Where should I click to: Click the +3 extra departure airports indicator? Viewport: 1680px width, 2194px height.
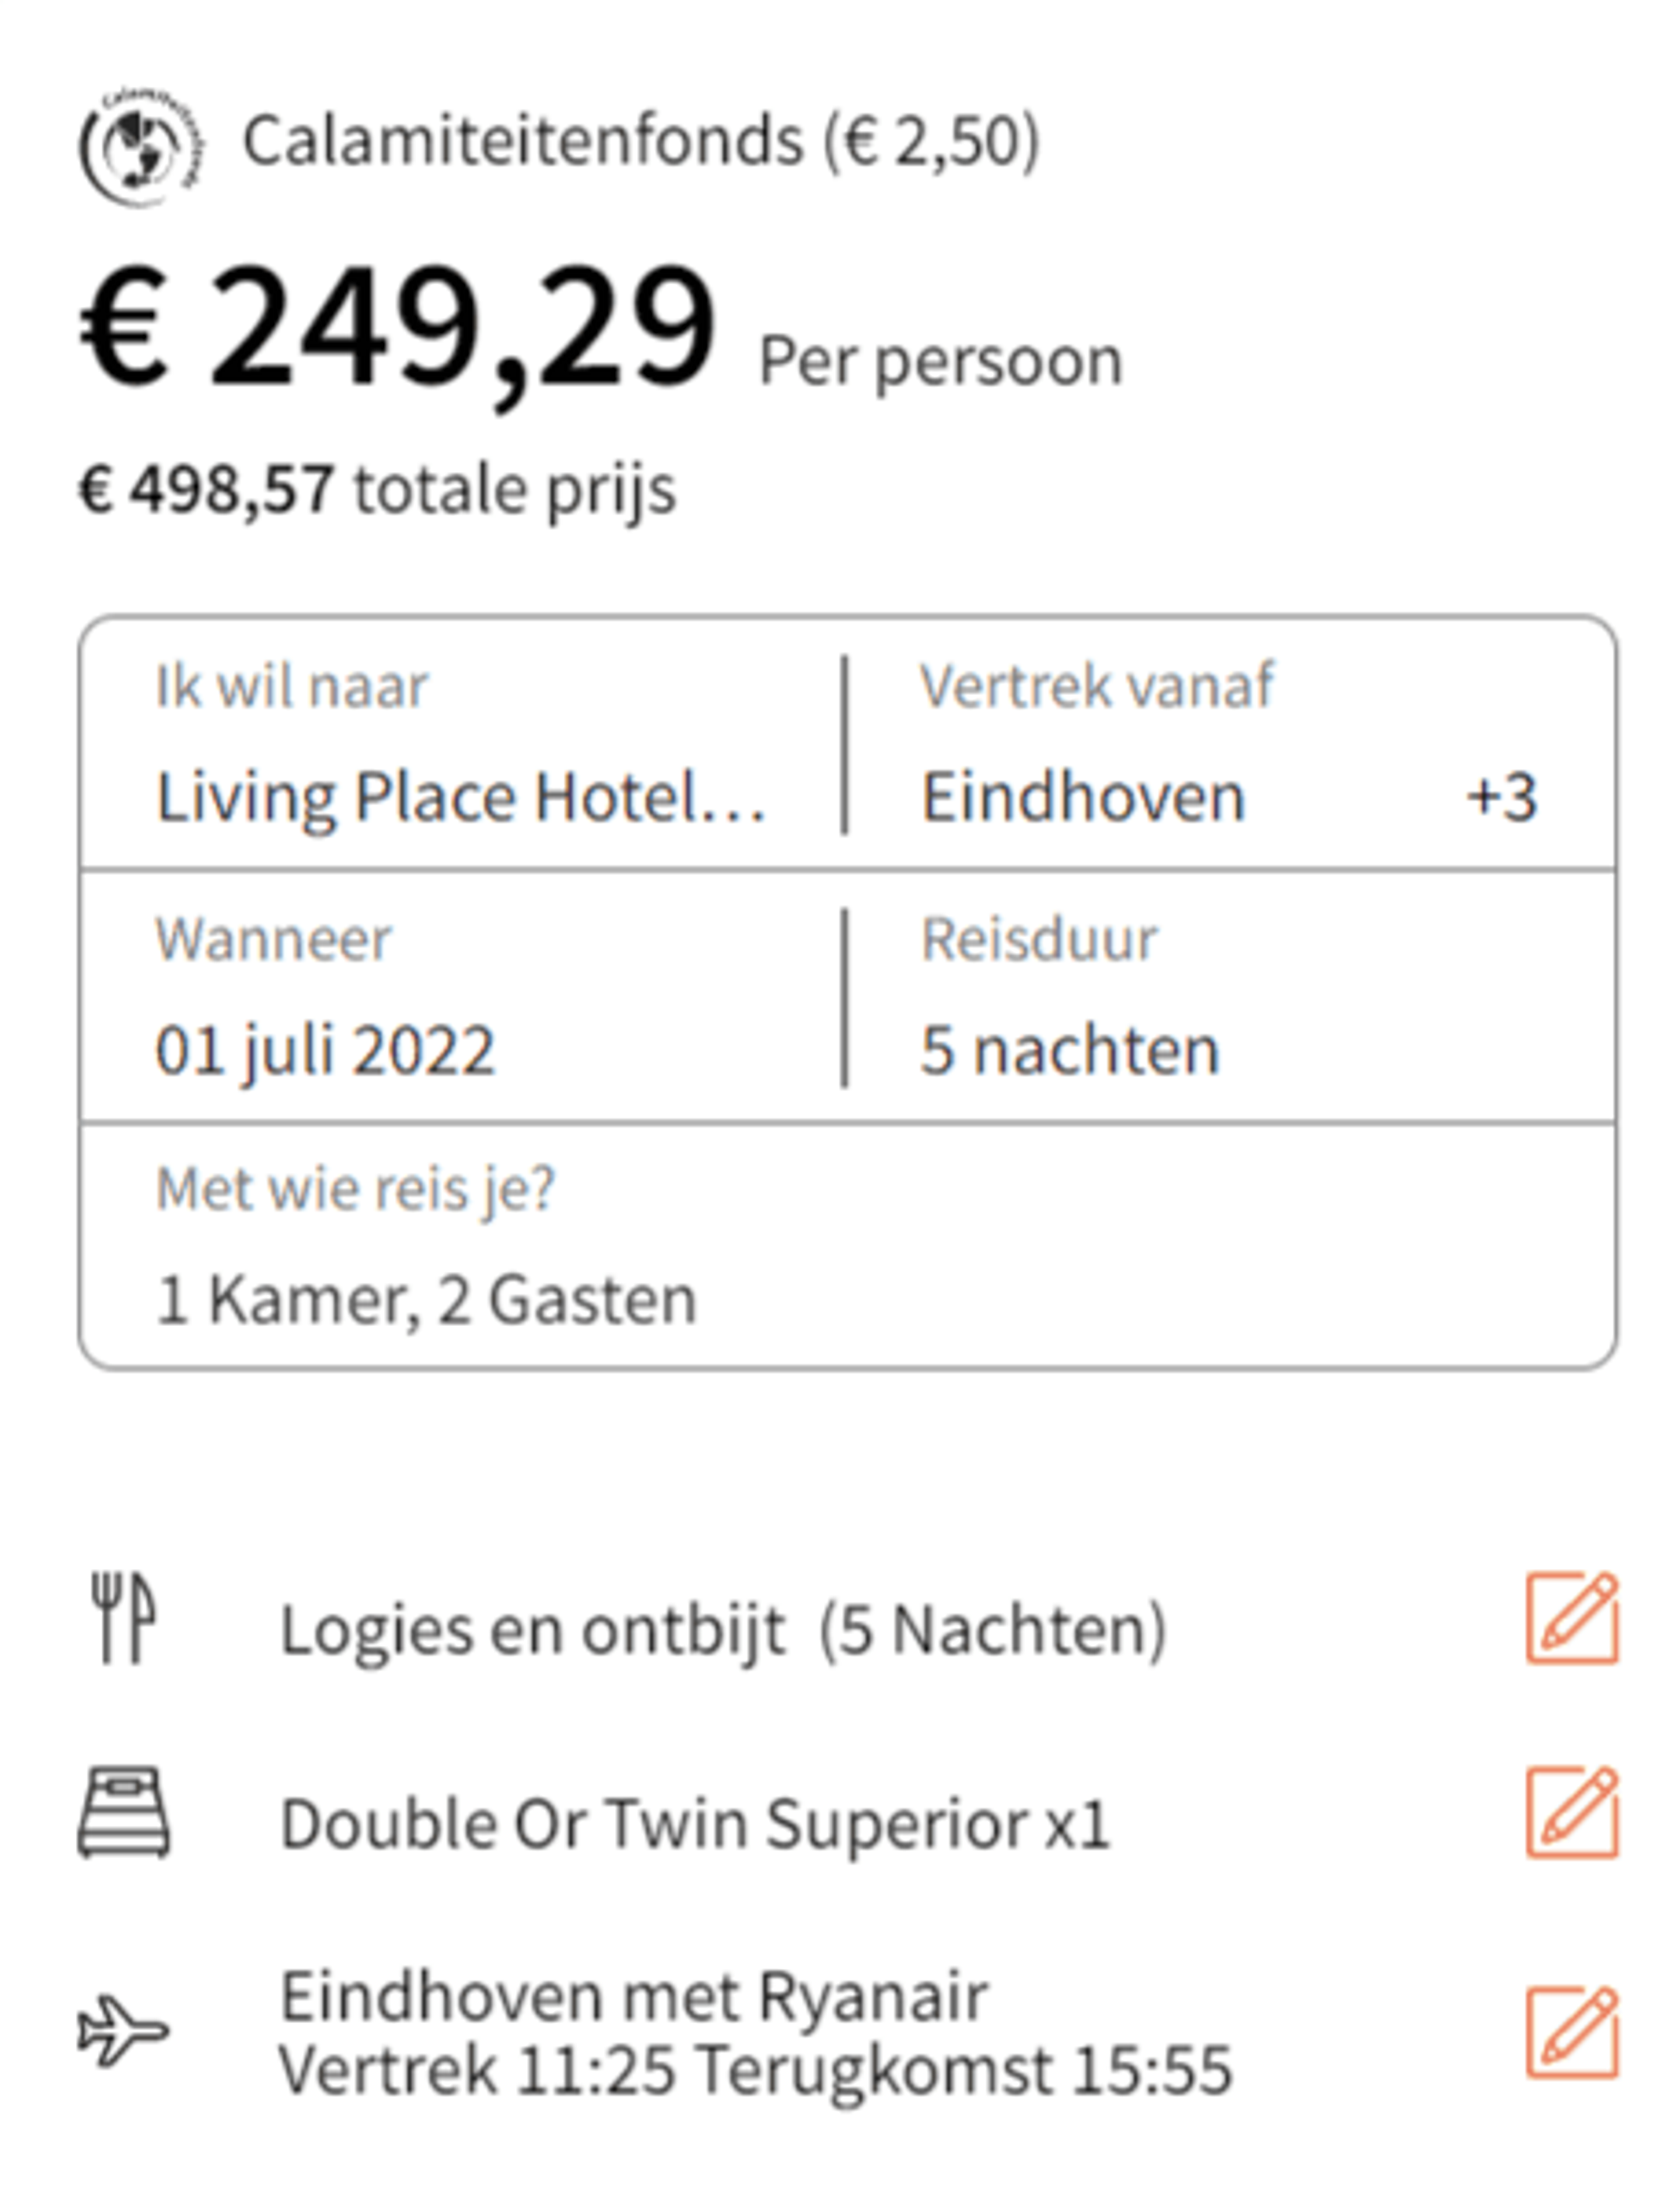[1502, 798]
